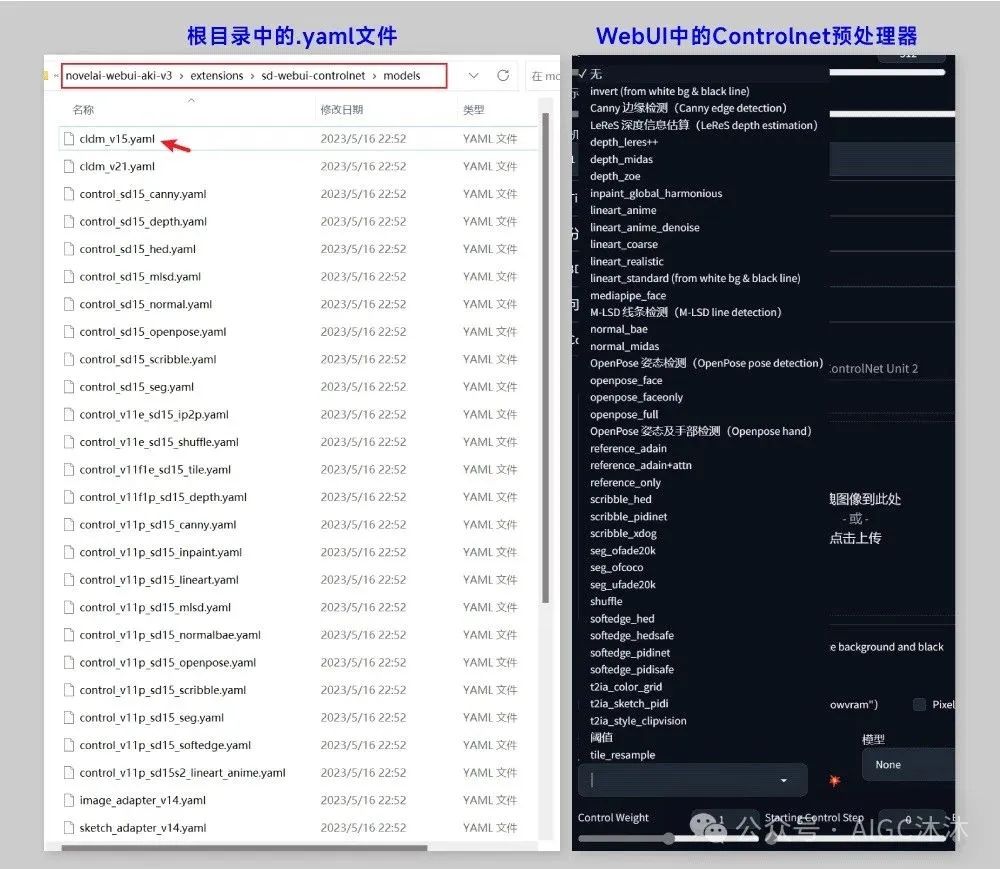The width and height of the screenshot is (1000, 869).
Task: Select shuffle preprocessor option
Action: [606, 602]
